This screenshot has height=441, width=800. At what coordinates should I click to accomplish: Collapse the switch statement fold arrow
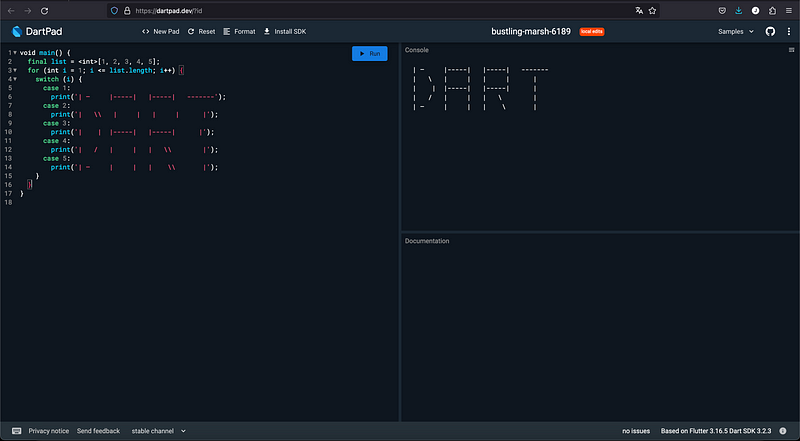coord(15,79)
